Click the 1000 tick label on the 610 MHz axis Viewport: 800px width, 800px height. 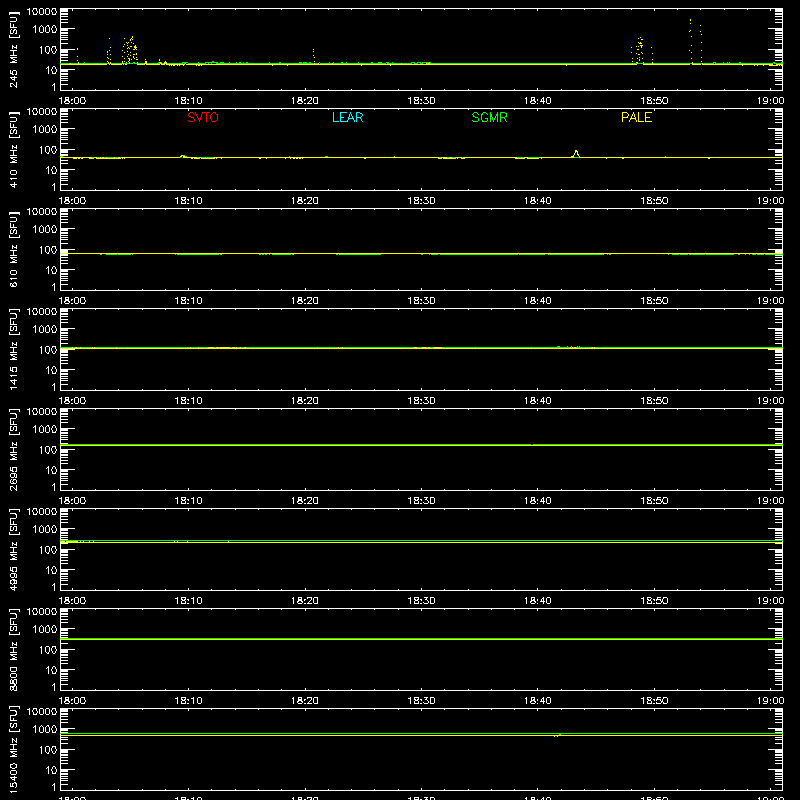[x=45, y=230]
